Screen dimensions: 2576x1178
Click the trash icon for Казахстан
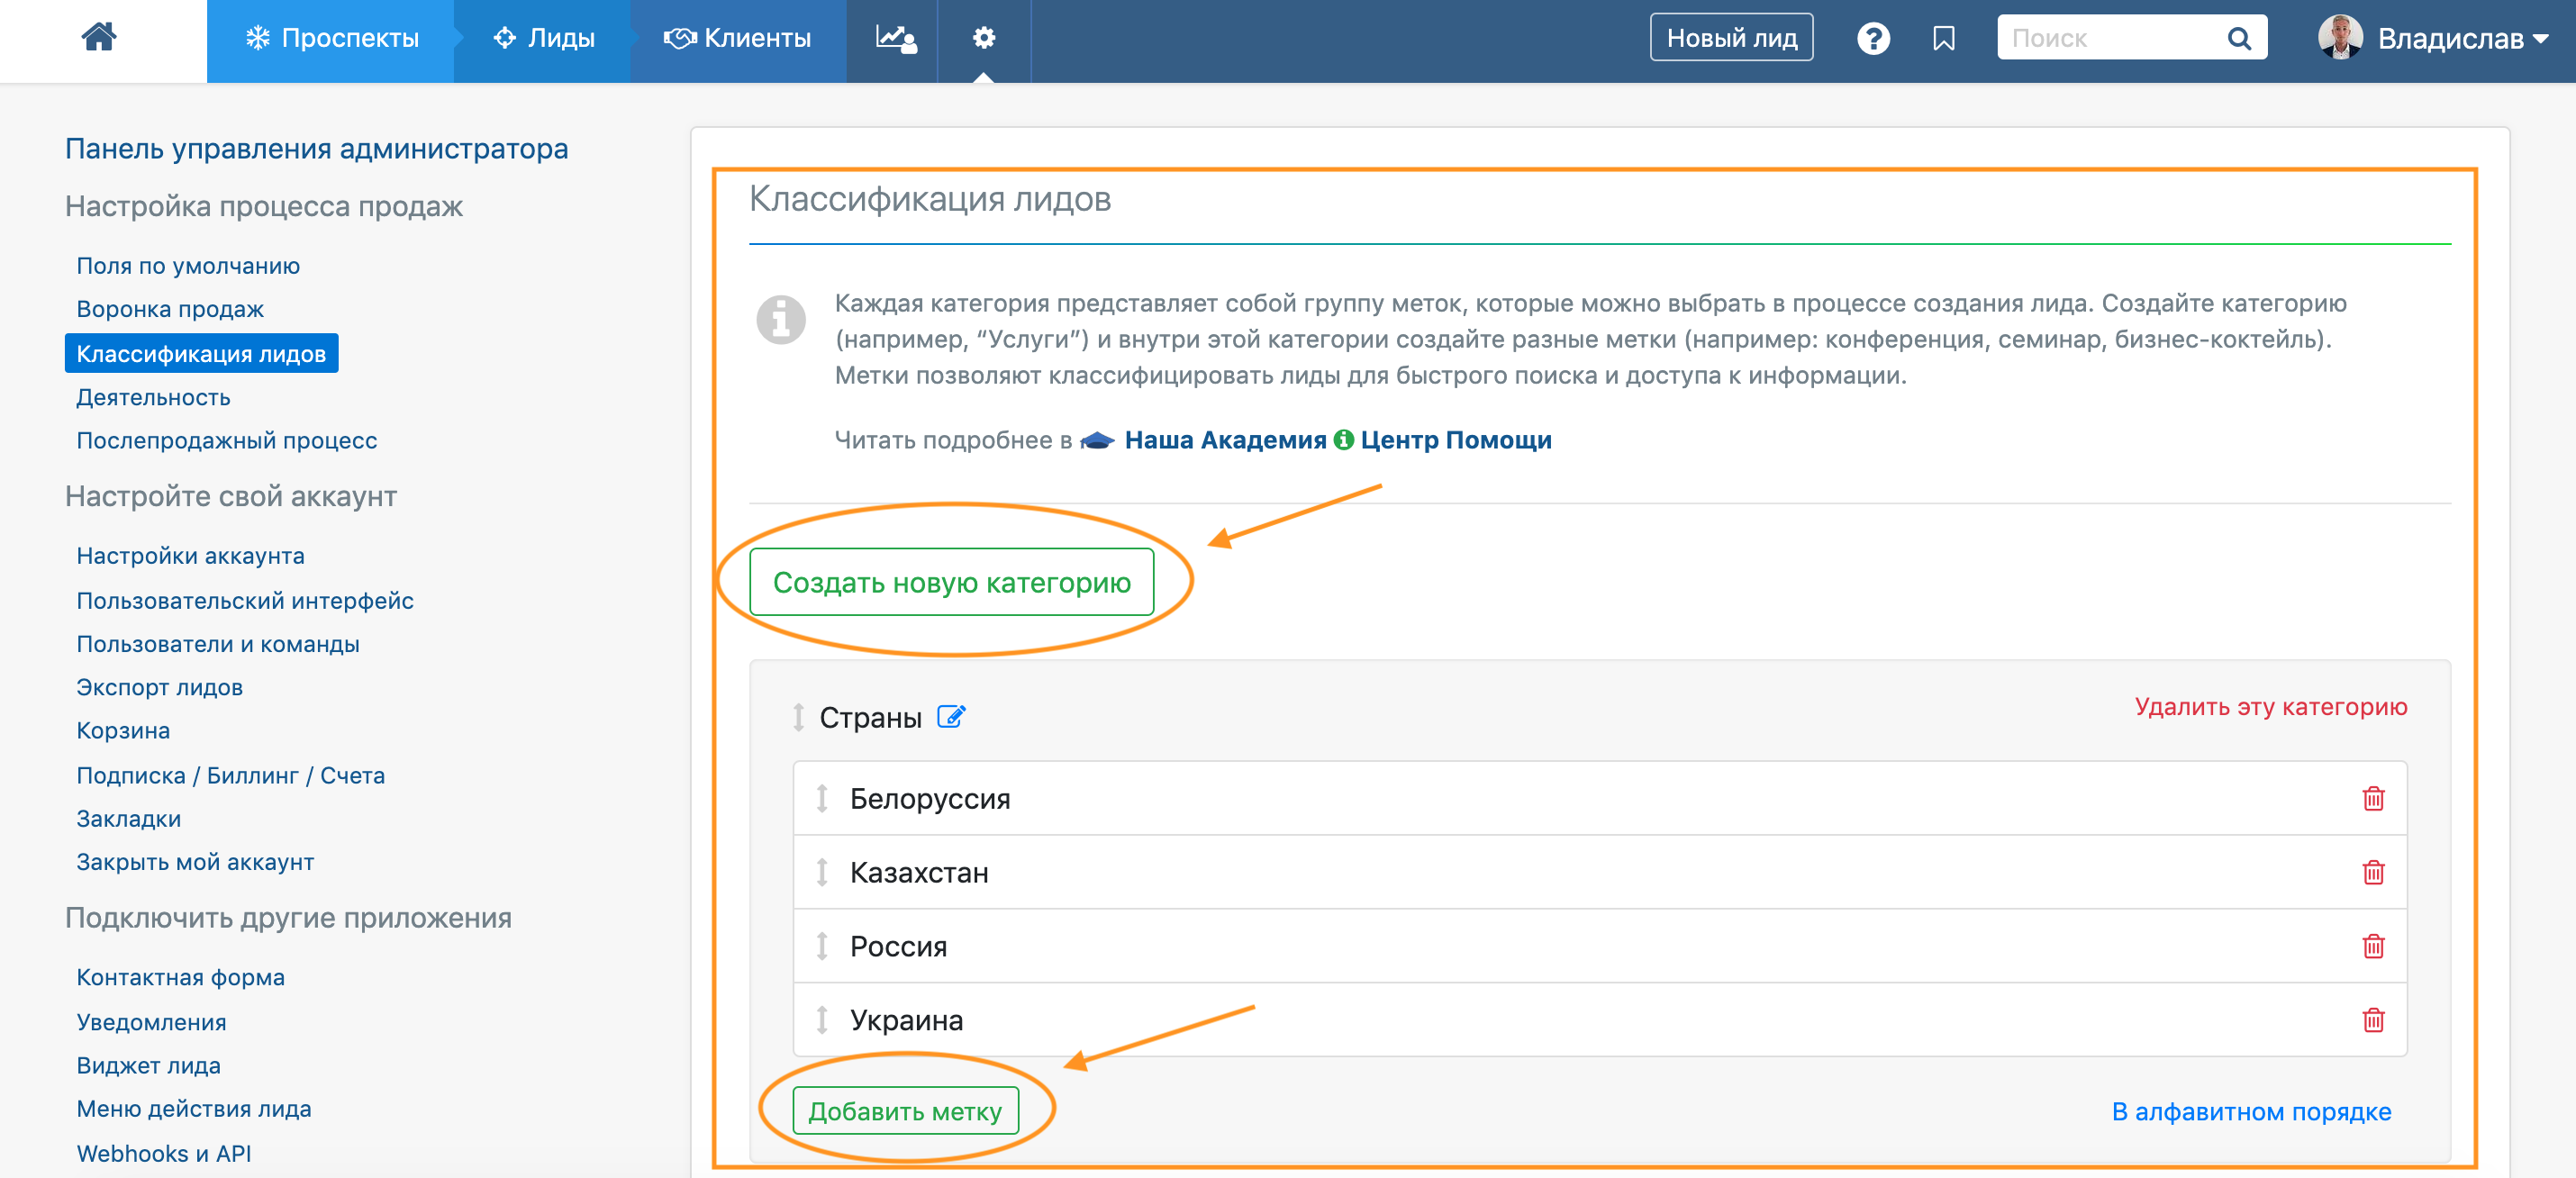pyautogui.click(x=2372, y=872)
